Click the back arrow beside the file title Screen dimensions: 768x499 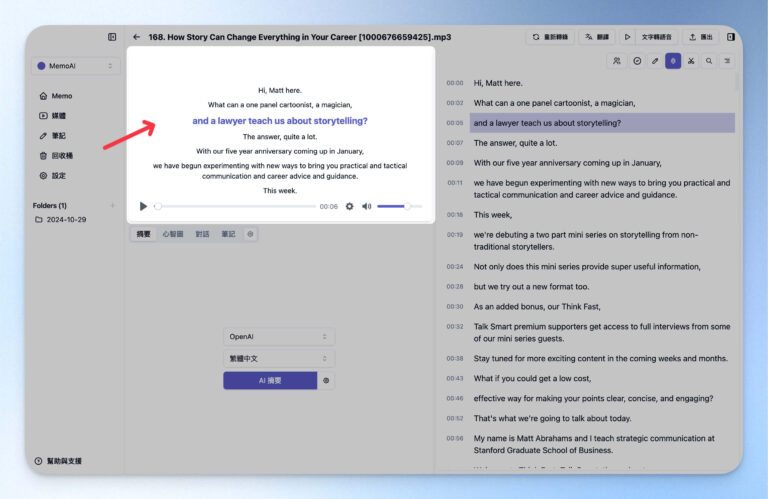(136, 37)
